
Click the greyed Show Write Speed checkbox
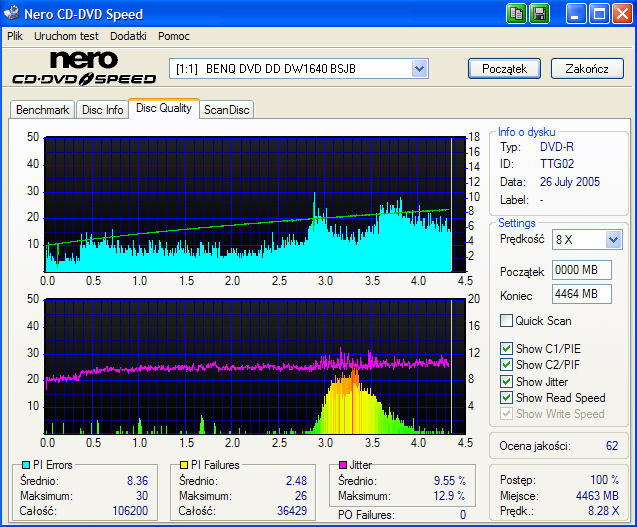[x=506, y=414]
